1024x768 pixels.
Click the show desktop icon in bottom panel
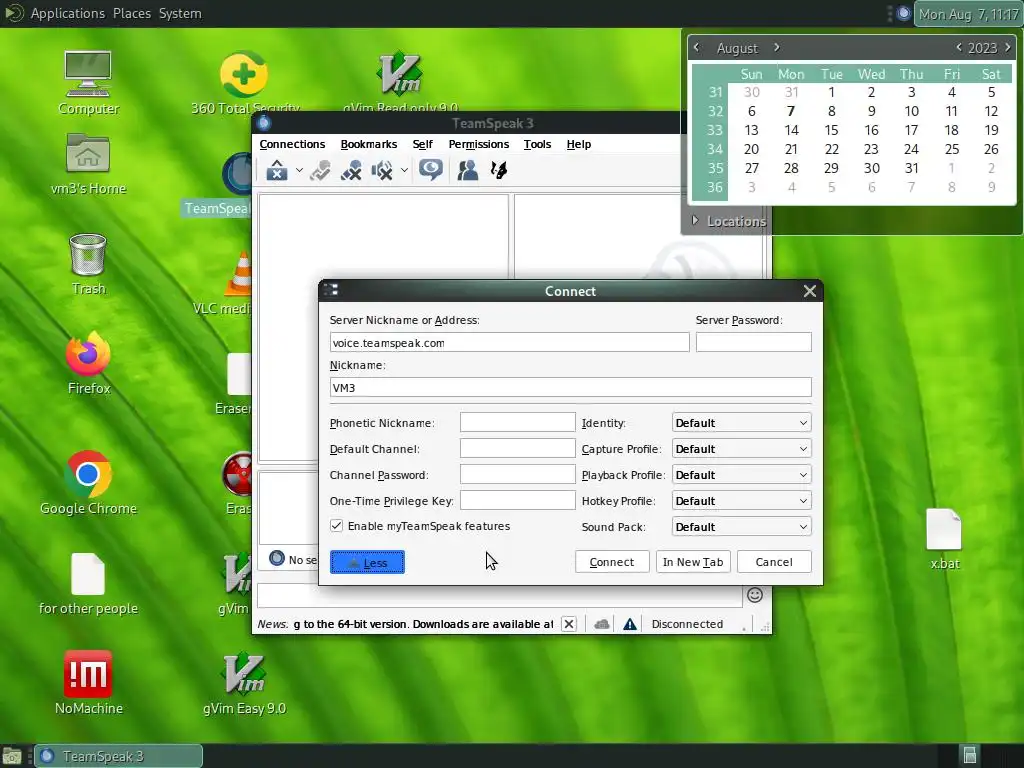(12, 756)
